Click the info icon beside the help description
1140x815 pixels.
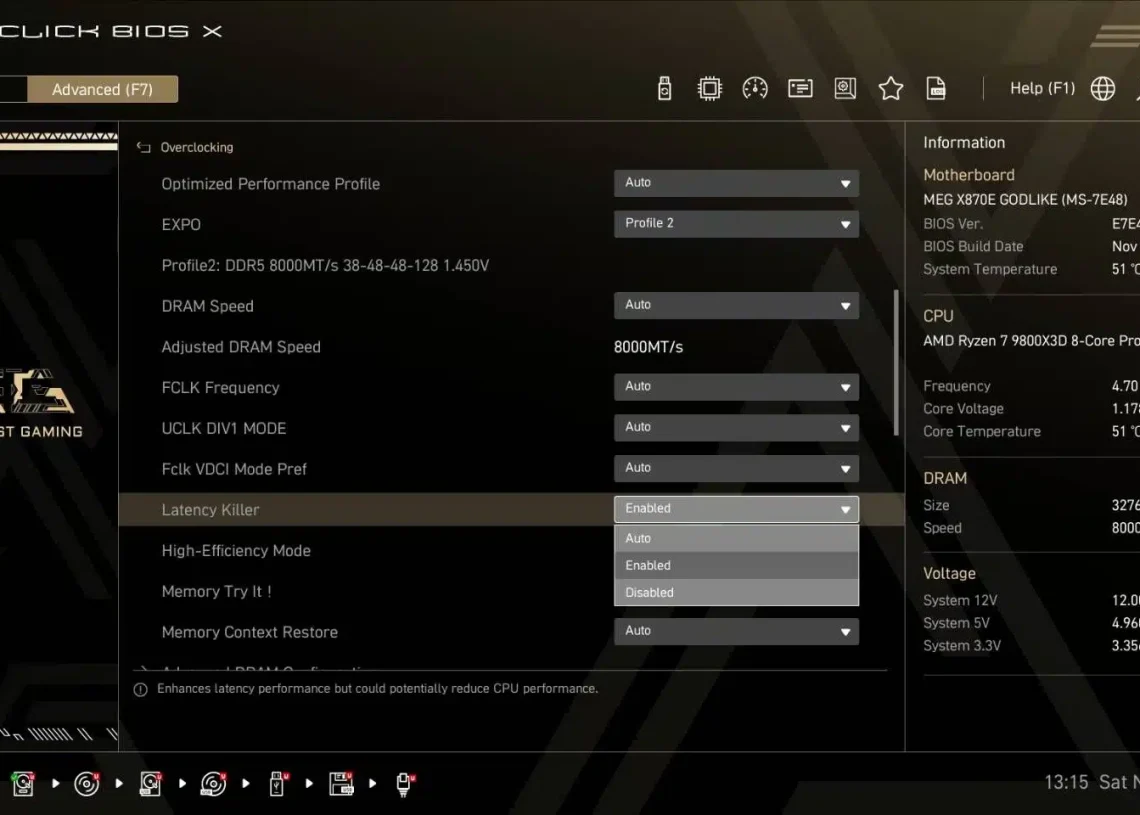tap(140, 689)
